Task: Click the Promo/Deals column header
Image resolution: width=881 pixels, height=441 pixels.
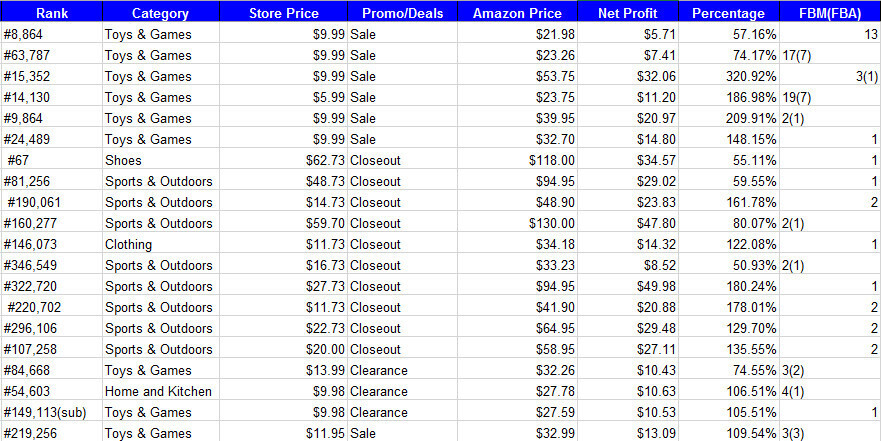Action: [402, 14]
